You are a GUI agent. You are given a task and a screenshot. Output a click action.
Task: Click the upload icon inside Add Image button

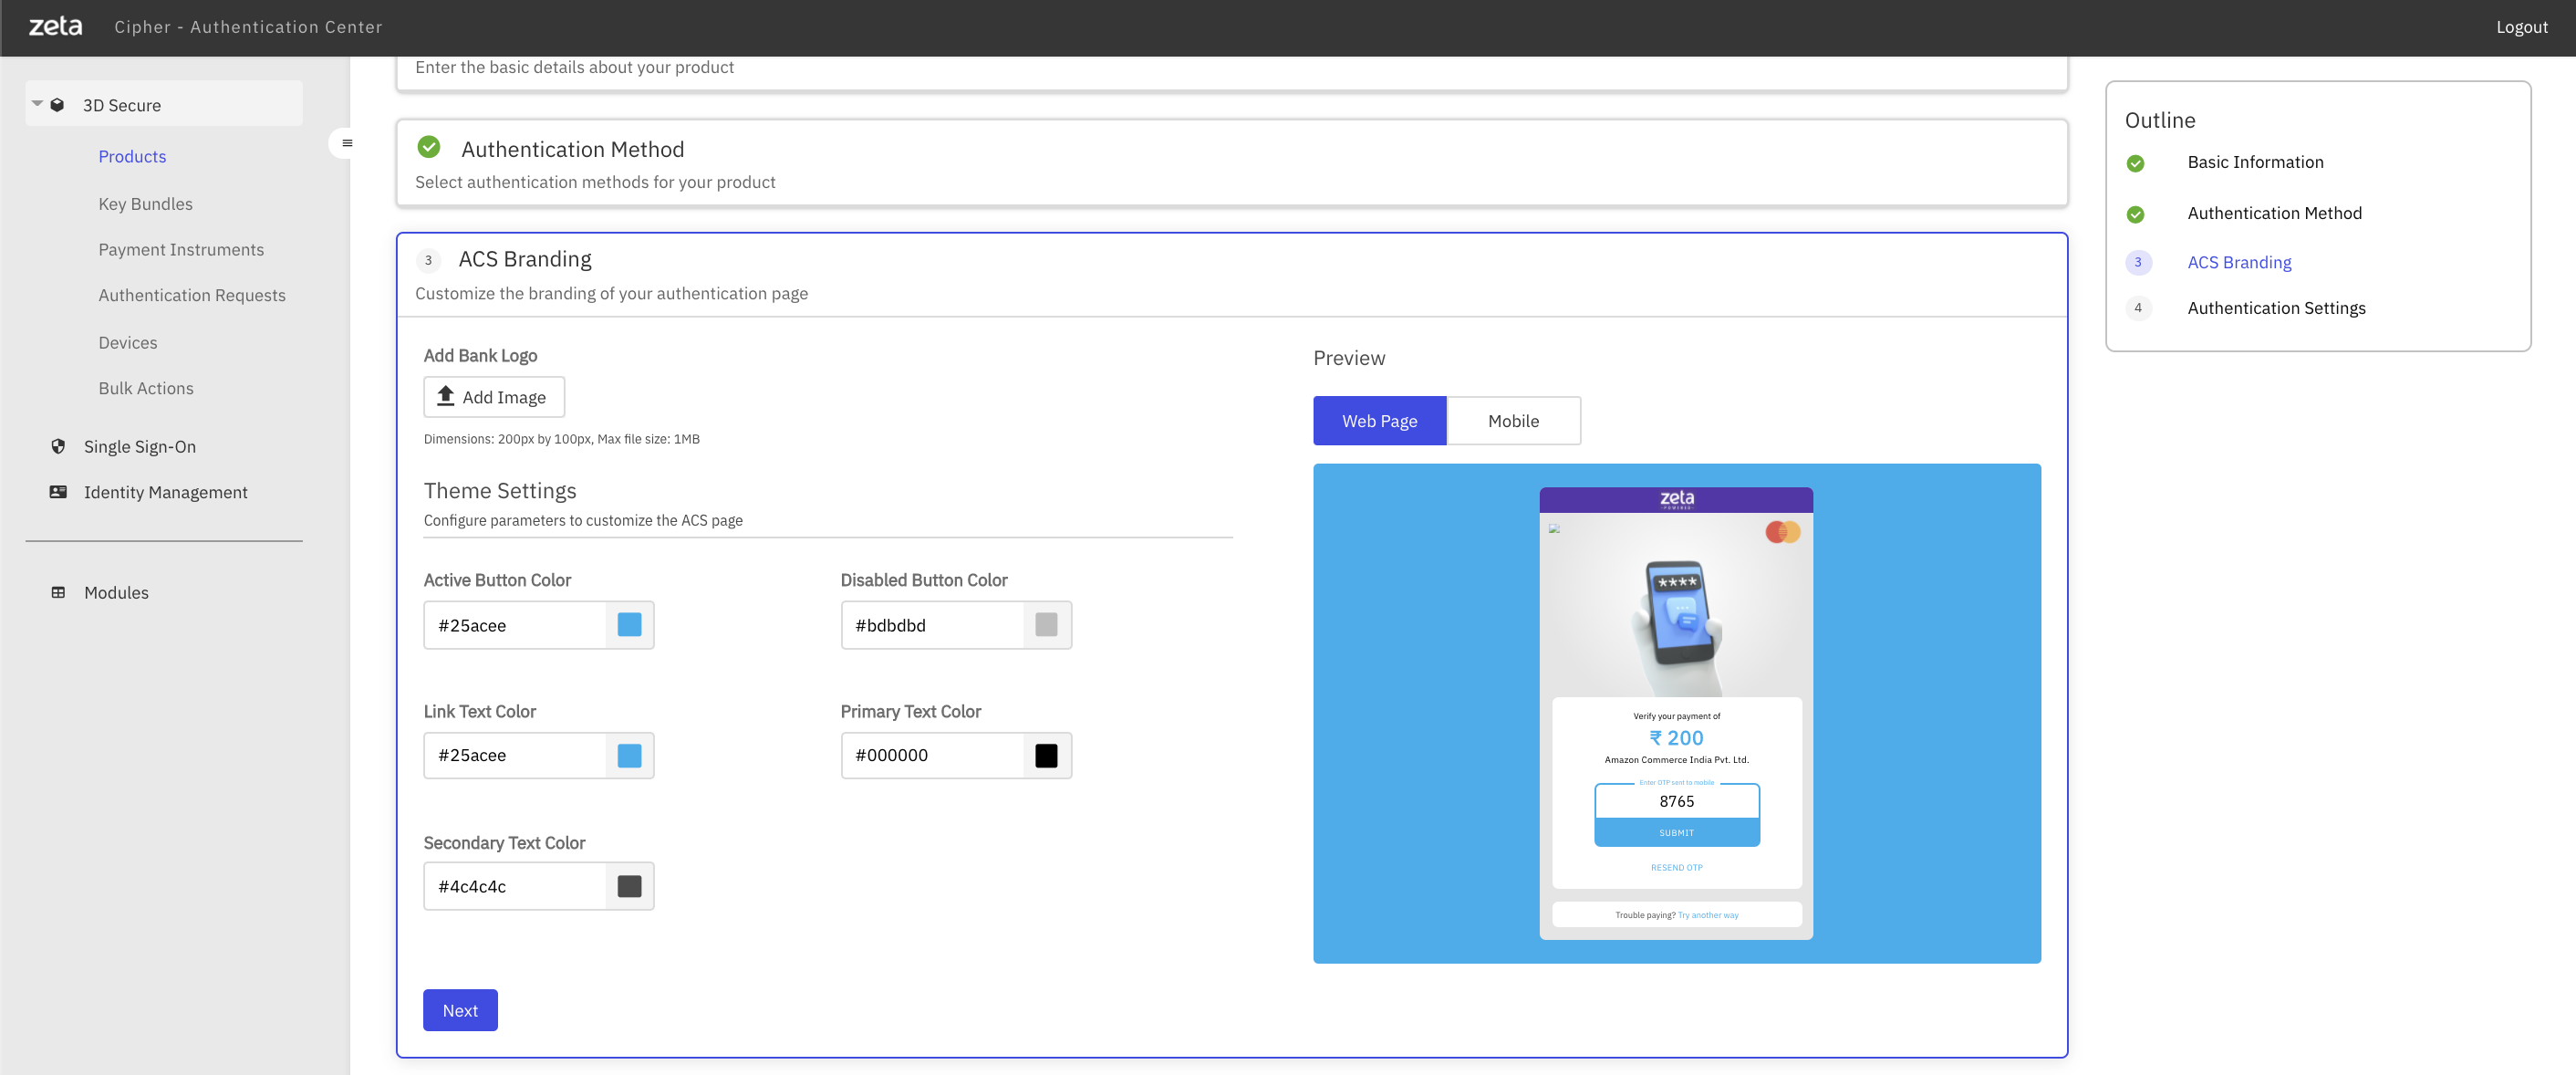[445, 396]
